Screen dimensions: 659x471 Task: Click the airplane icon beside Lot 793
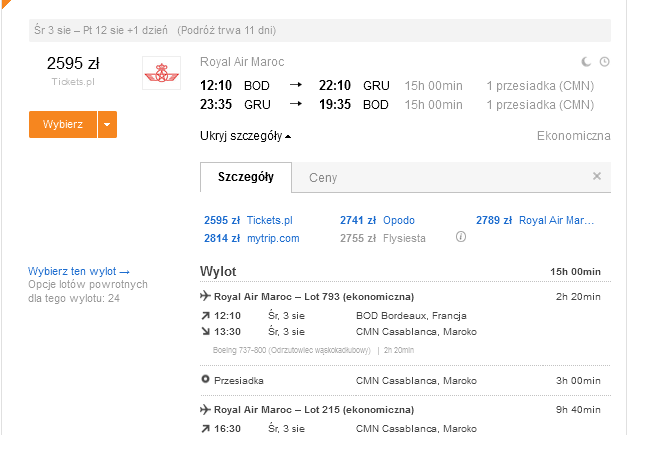tap(205, 296)
